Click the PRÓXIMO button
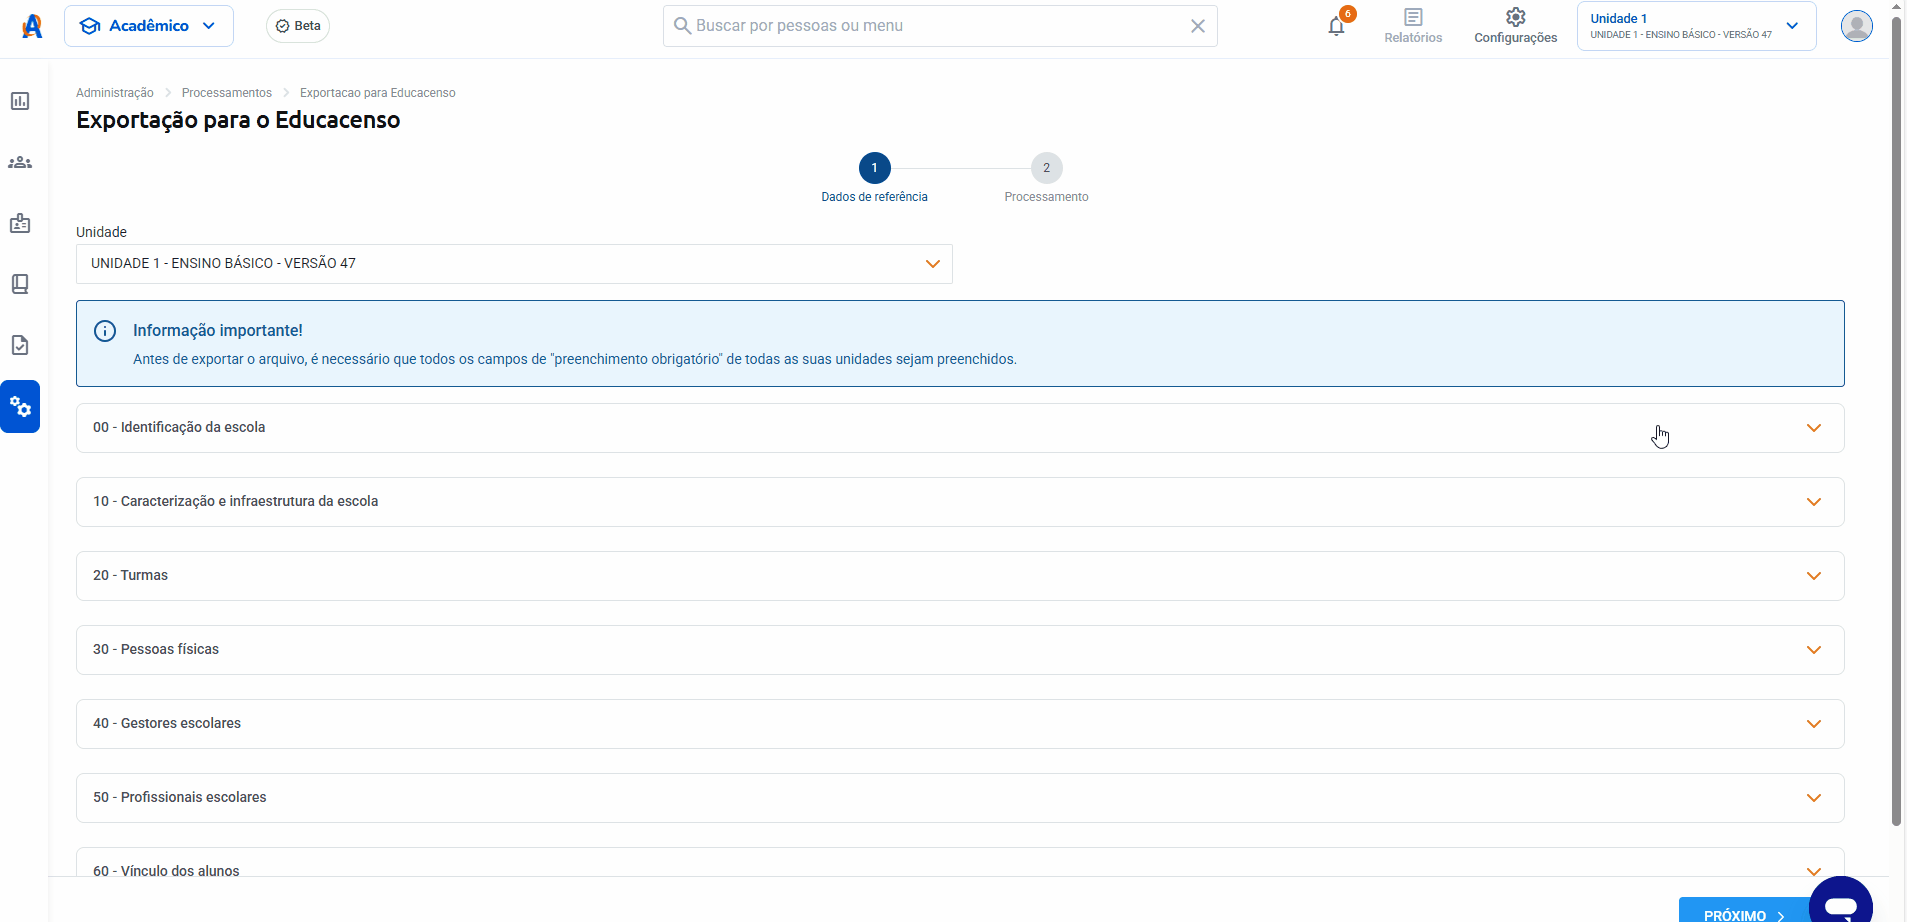 [1741, 913]
